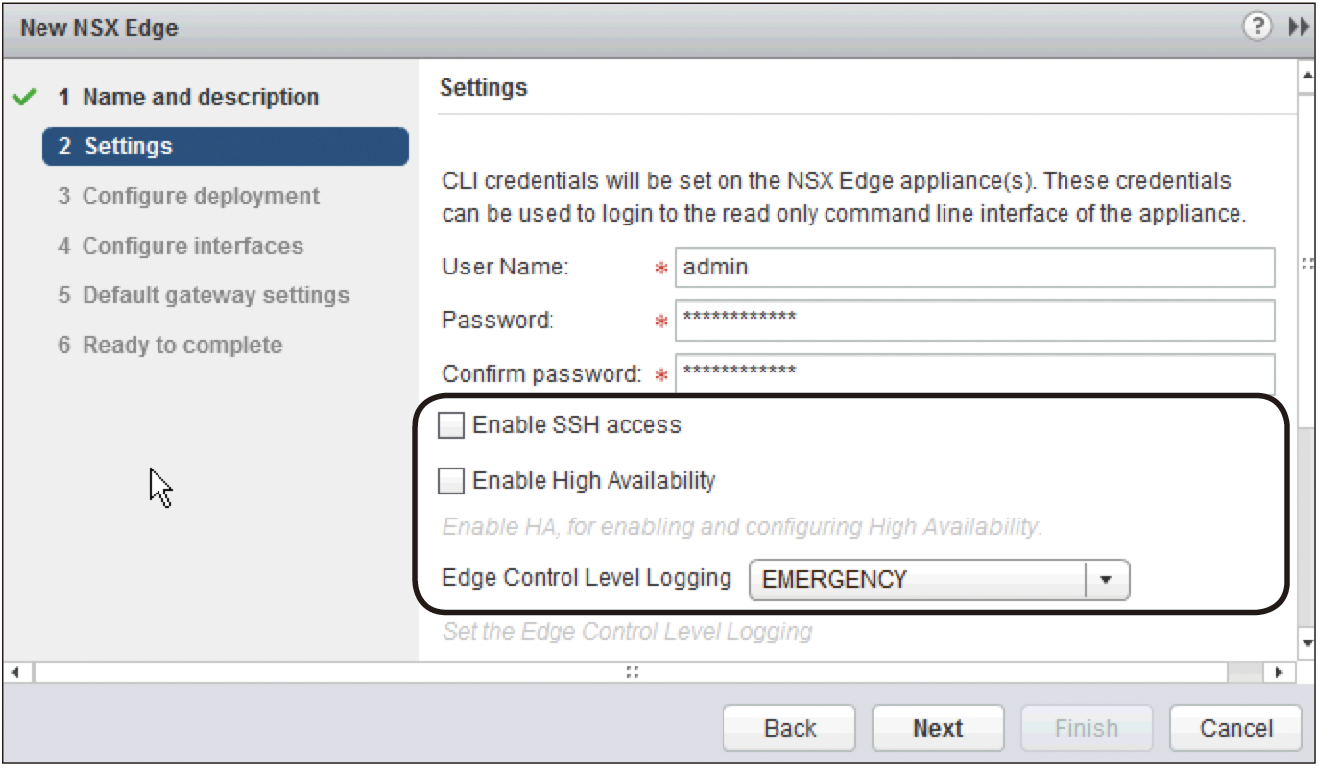The width and height of the screenshot is (1319, 768).
Task: Enable SSH access checkbox
Action: point(452,426)
